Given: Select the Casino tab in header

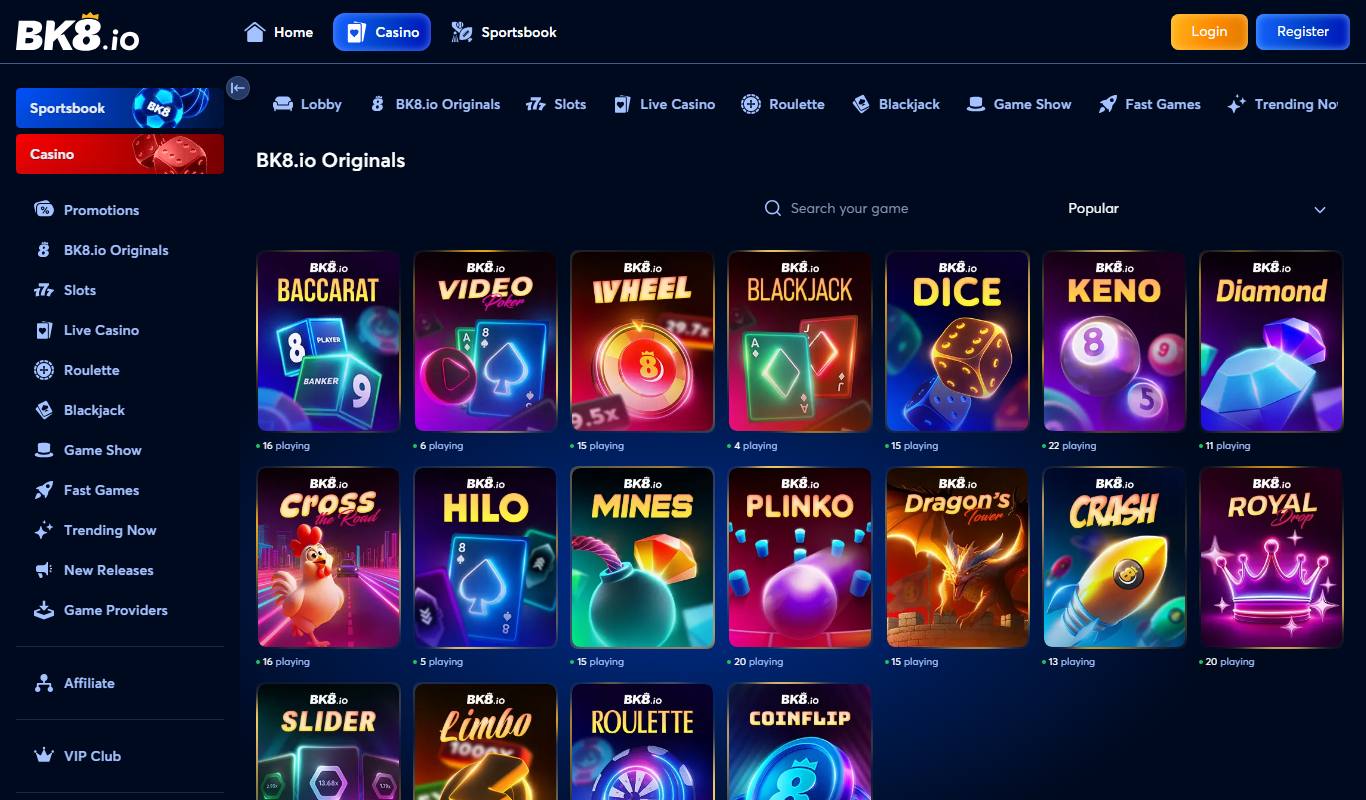Looking at the screenshot, I should (382, 32).
